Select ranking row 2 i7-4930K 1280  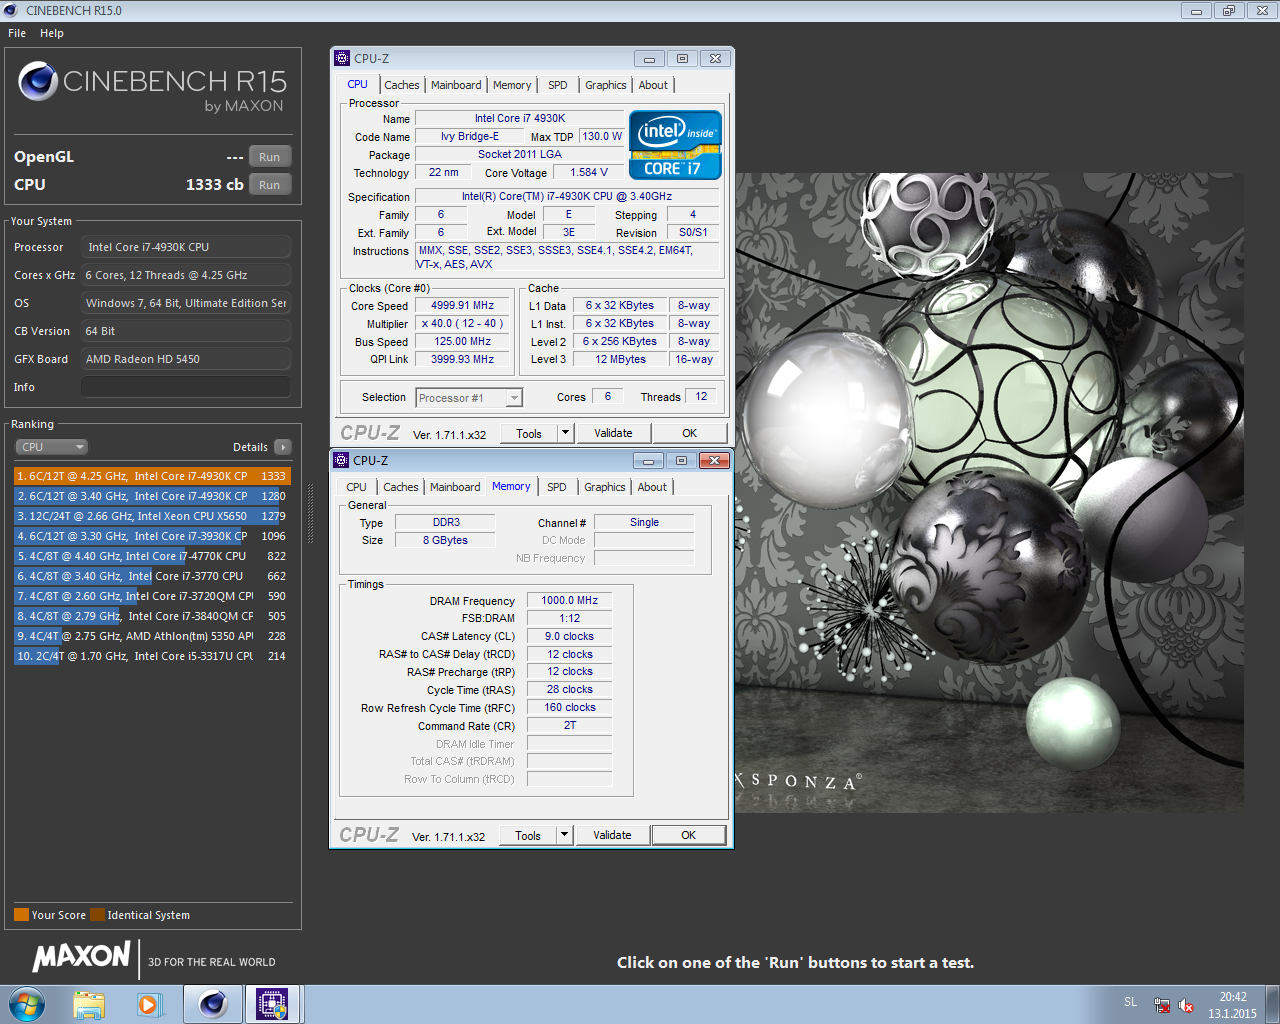pos(152,496)
